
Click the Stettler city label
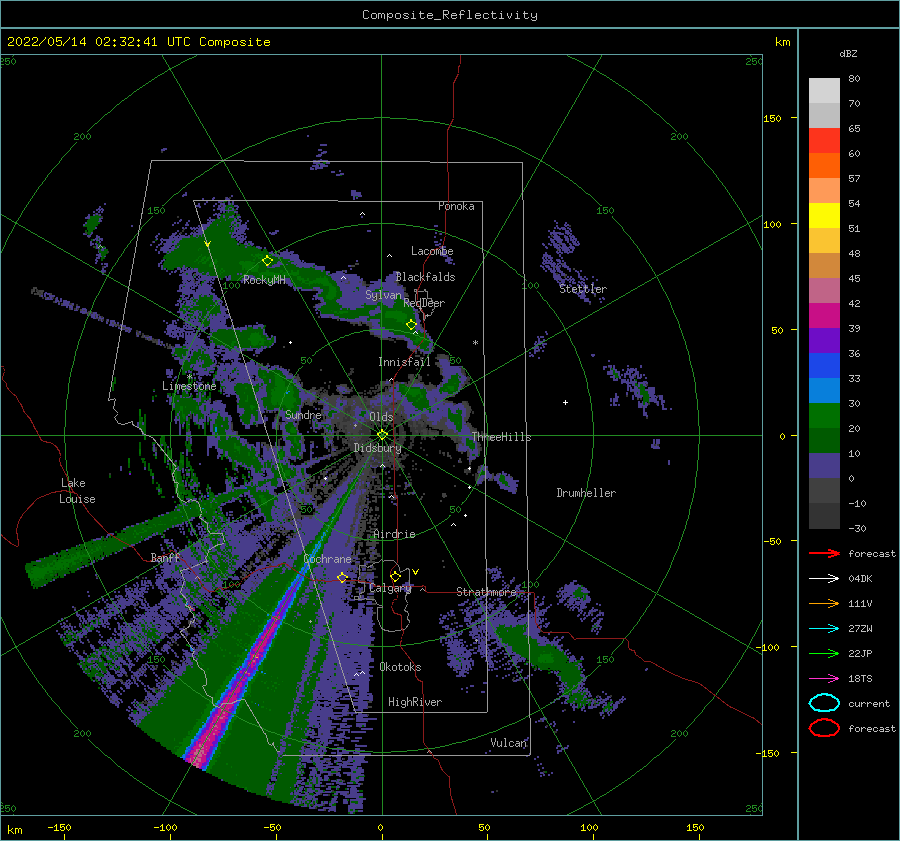click(x=583, y=289)
